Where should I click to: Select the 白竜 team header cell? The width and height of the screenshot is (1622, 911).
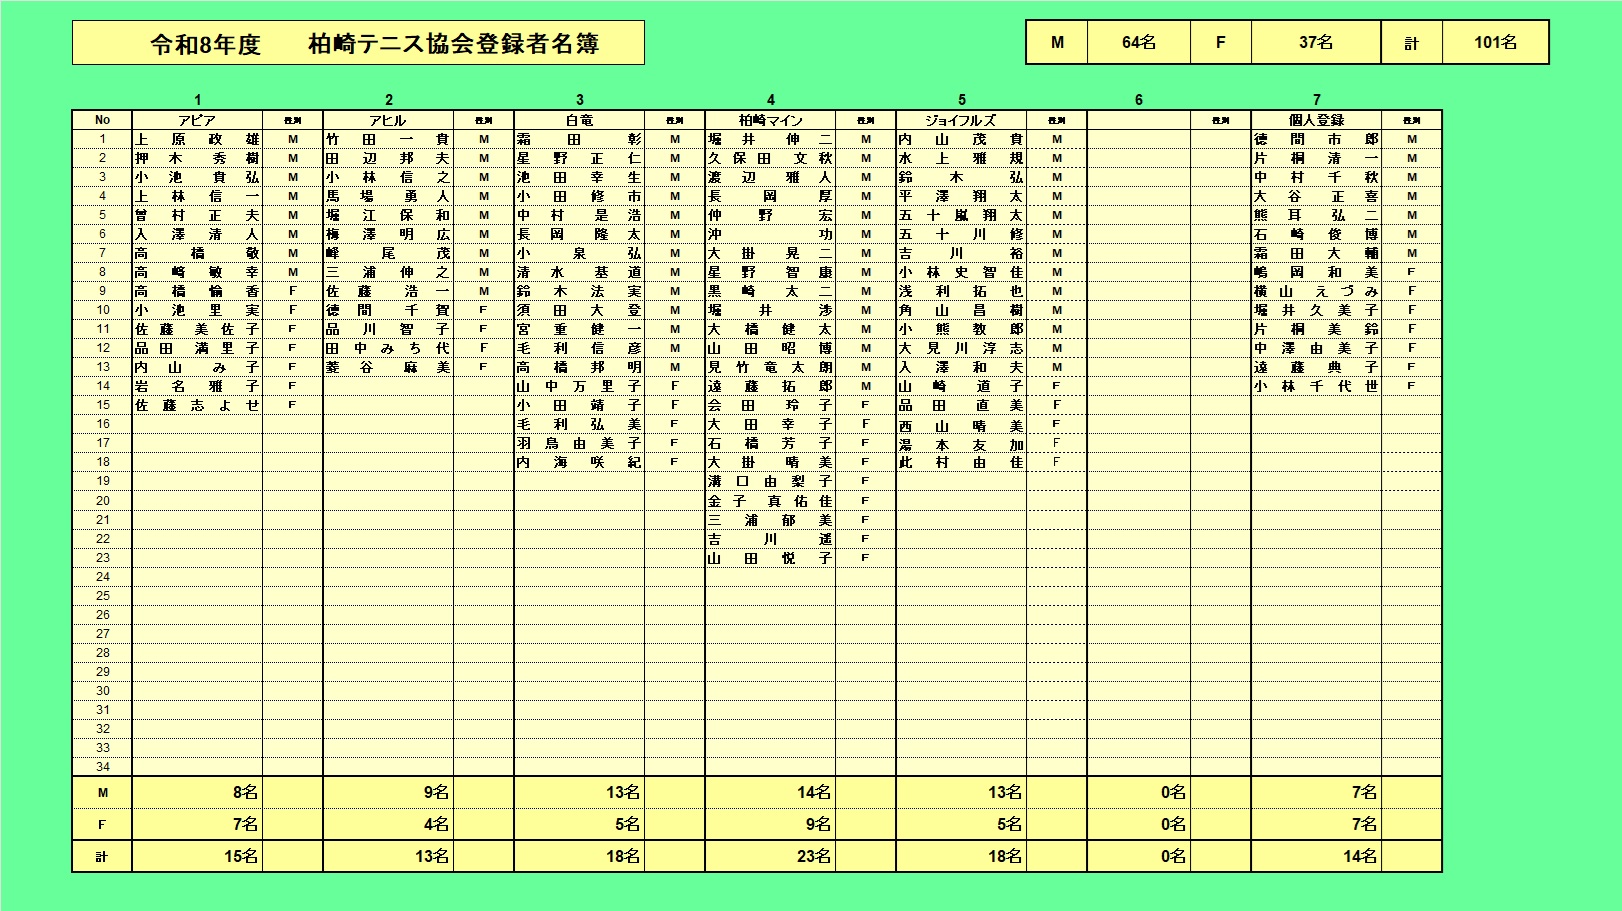pos(579,120)
